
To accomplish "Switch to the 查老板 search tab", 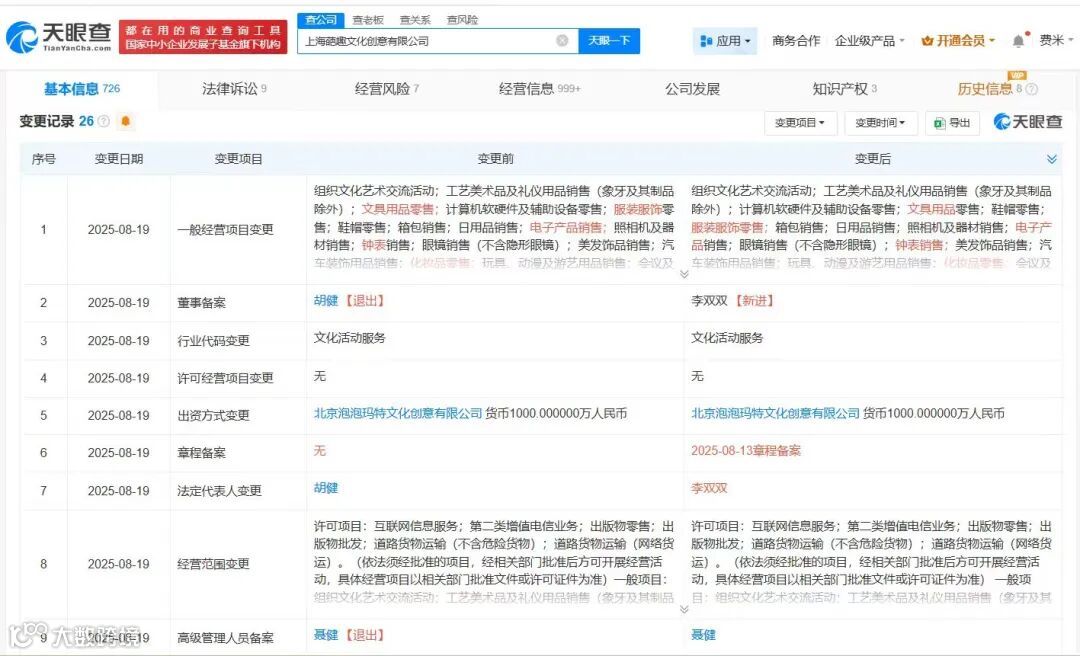I will [368, 20].
